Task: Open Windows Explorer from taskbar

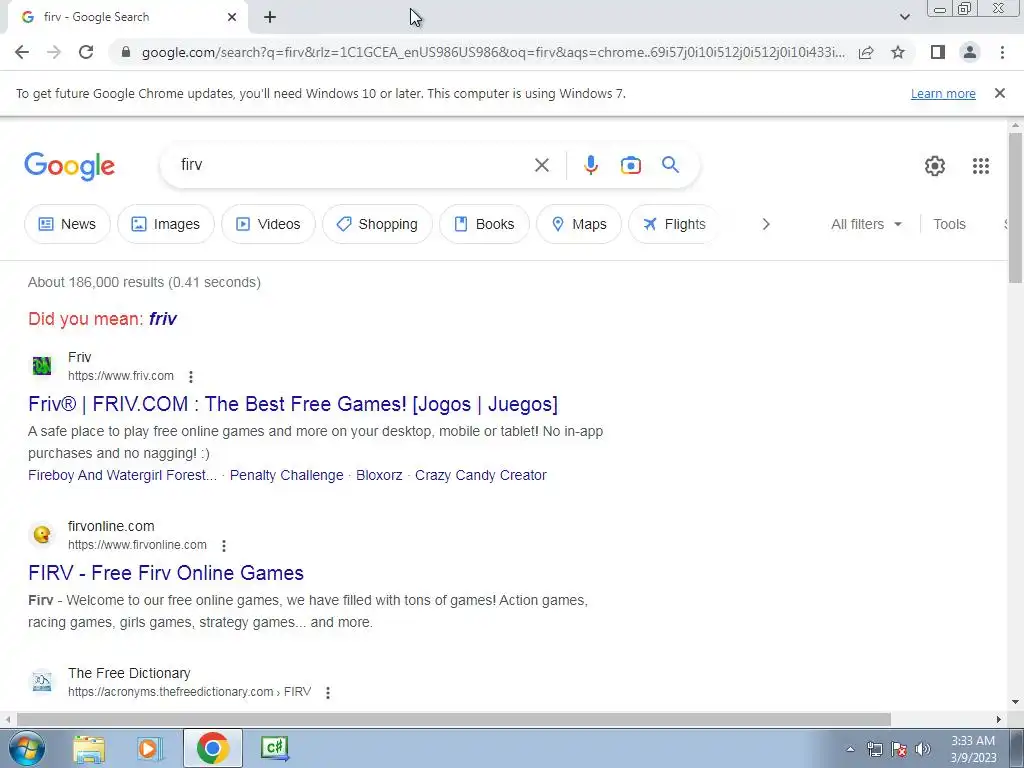Action: point(89,748)
